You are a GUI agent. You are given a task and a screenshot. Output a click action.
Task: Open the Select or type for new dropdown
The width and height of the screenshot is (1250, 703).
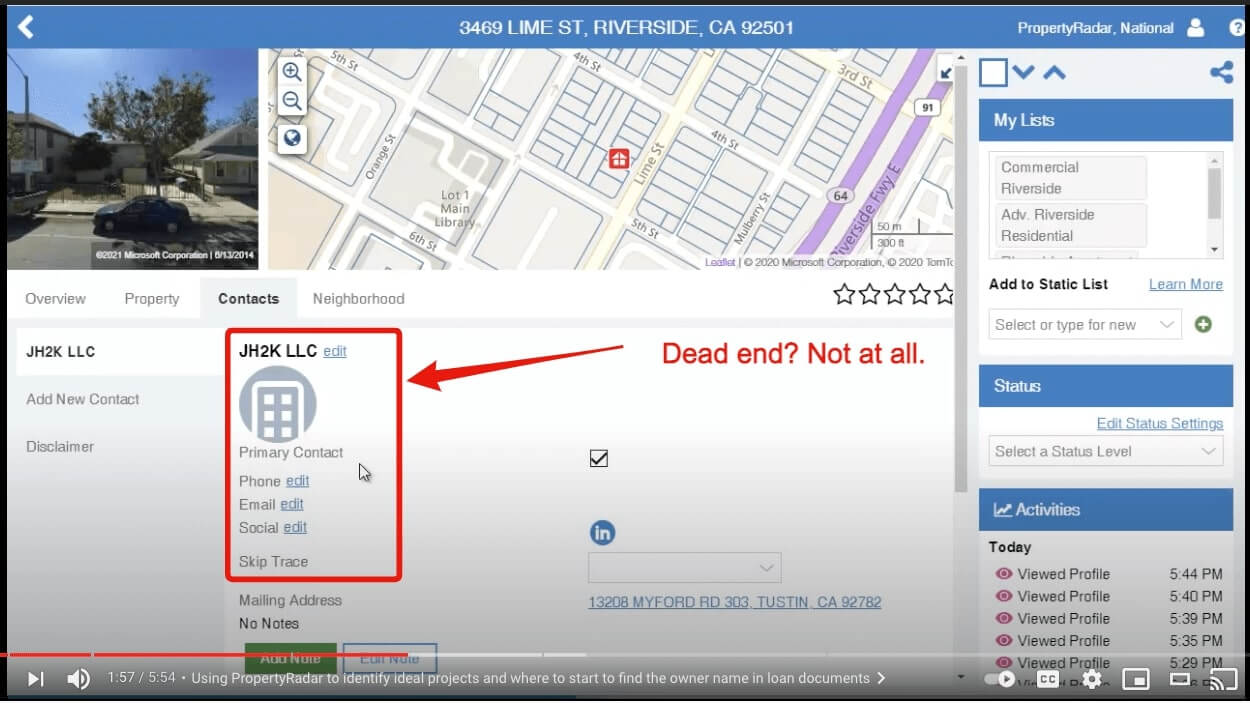(1085, 324)
